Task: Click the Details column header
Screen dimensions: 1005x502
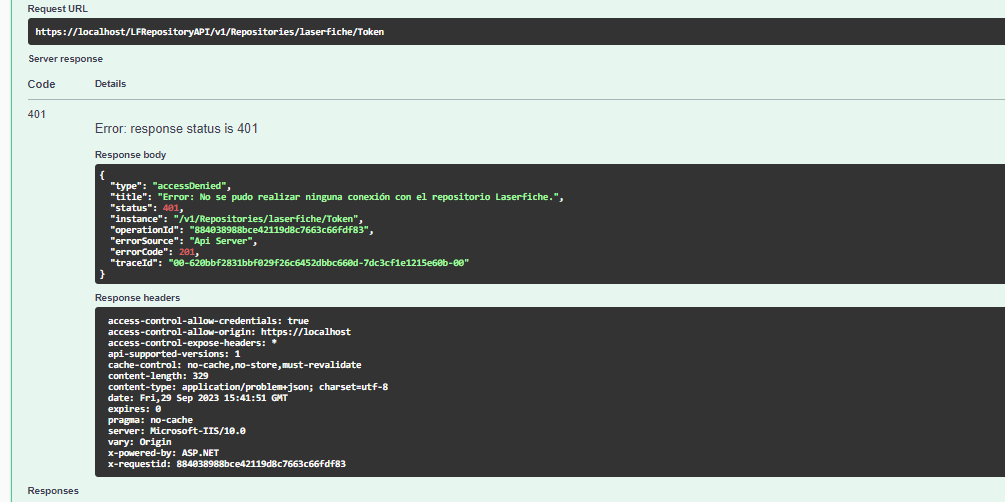Action: [110, 83]
